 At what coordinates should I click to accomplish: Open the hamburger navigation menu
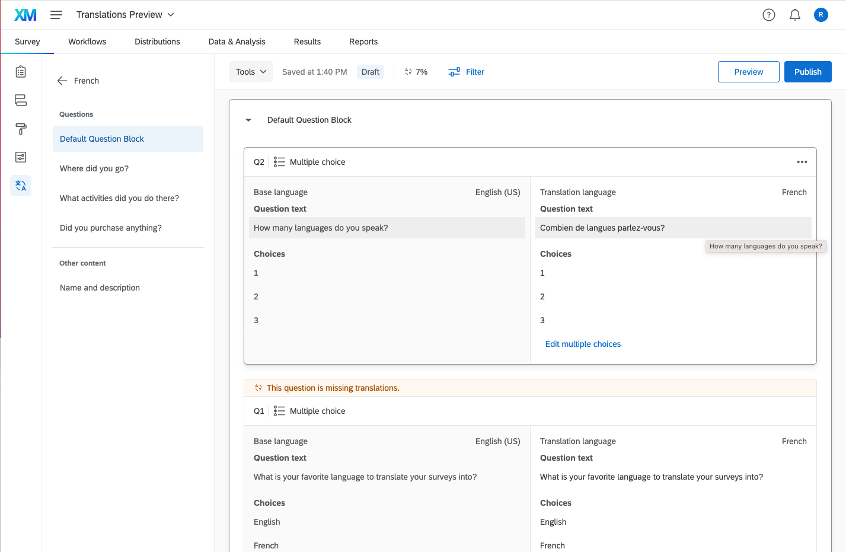click(x=56, y=15)
